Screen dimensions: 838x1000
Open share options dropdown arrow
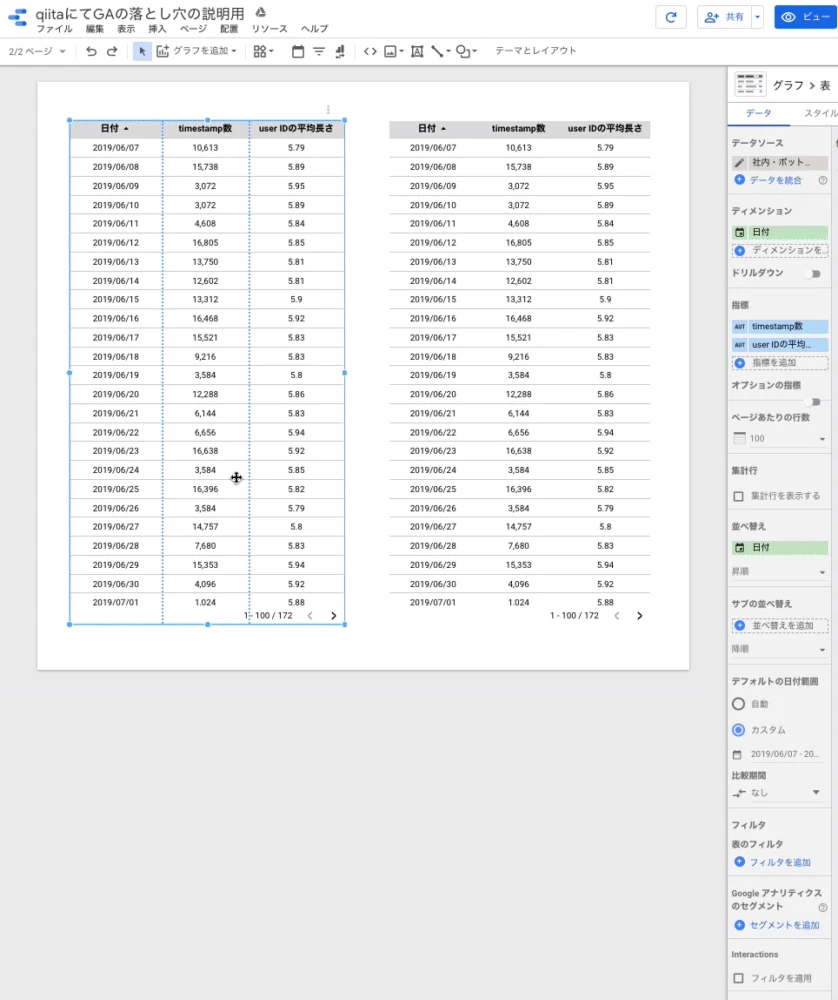click(757, 17)
